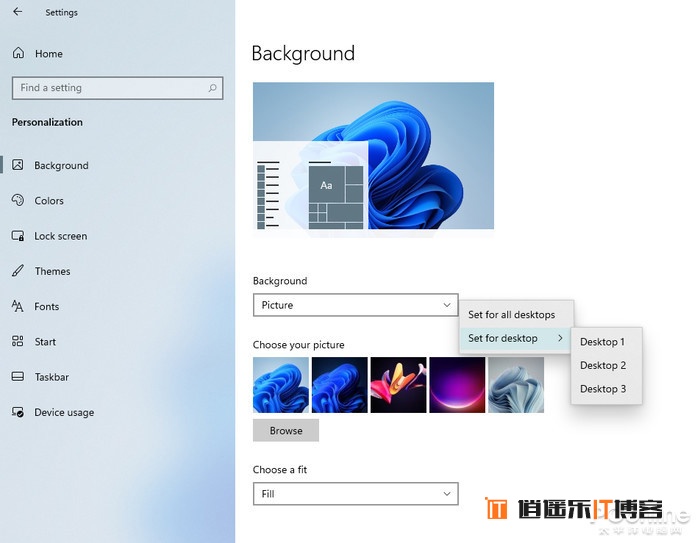The image size is (700, 543).
Task: Focus the Find a setting box
Action: (x=117, y=88)
